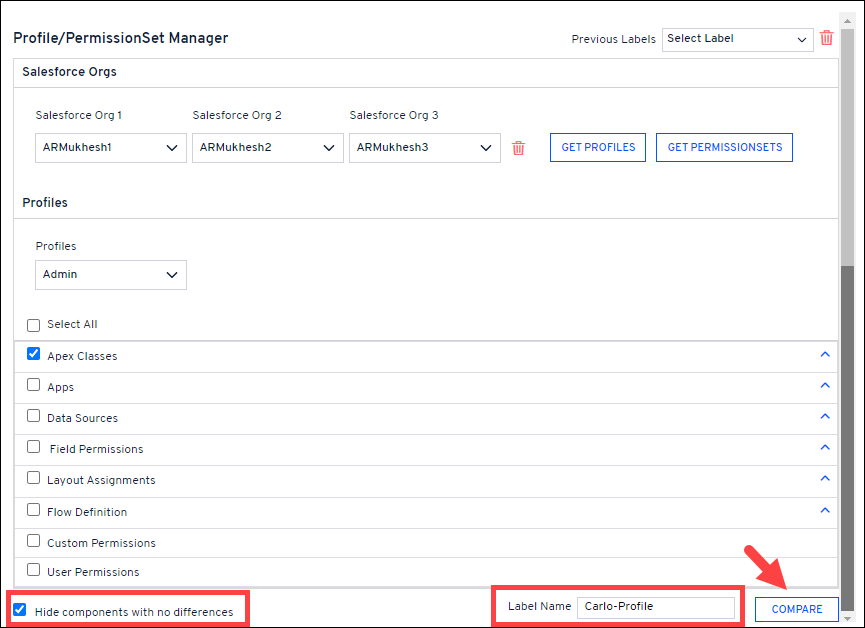The image size is (865, 628).
Task: Collapse the Field Permissions section chevron
Action: point(825,448)
